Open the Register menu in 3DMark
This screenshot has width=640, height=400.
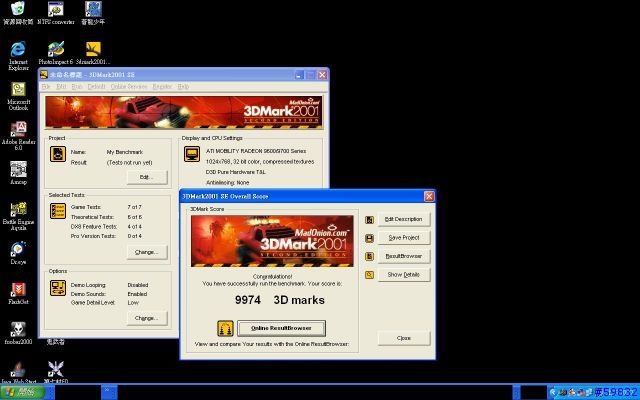point(162,87)
